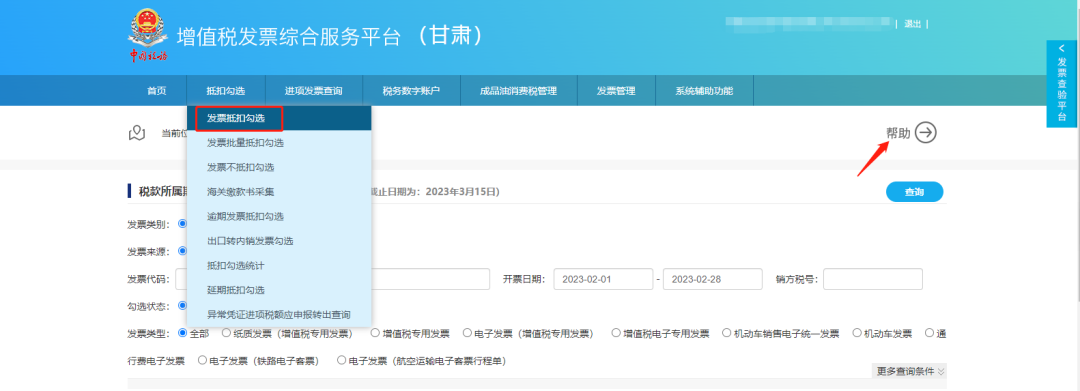Open the 系统辅助功能 menu
This screenshot has width=1080, height=391.
click(x=704, y=91)
